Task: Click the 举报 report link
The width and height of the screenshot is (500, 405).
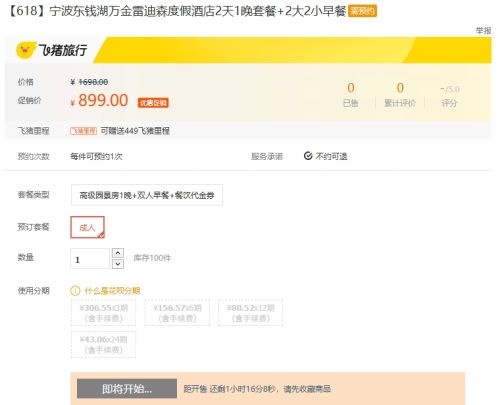Action: tap(483, 31)
